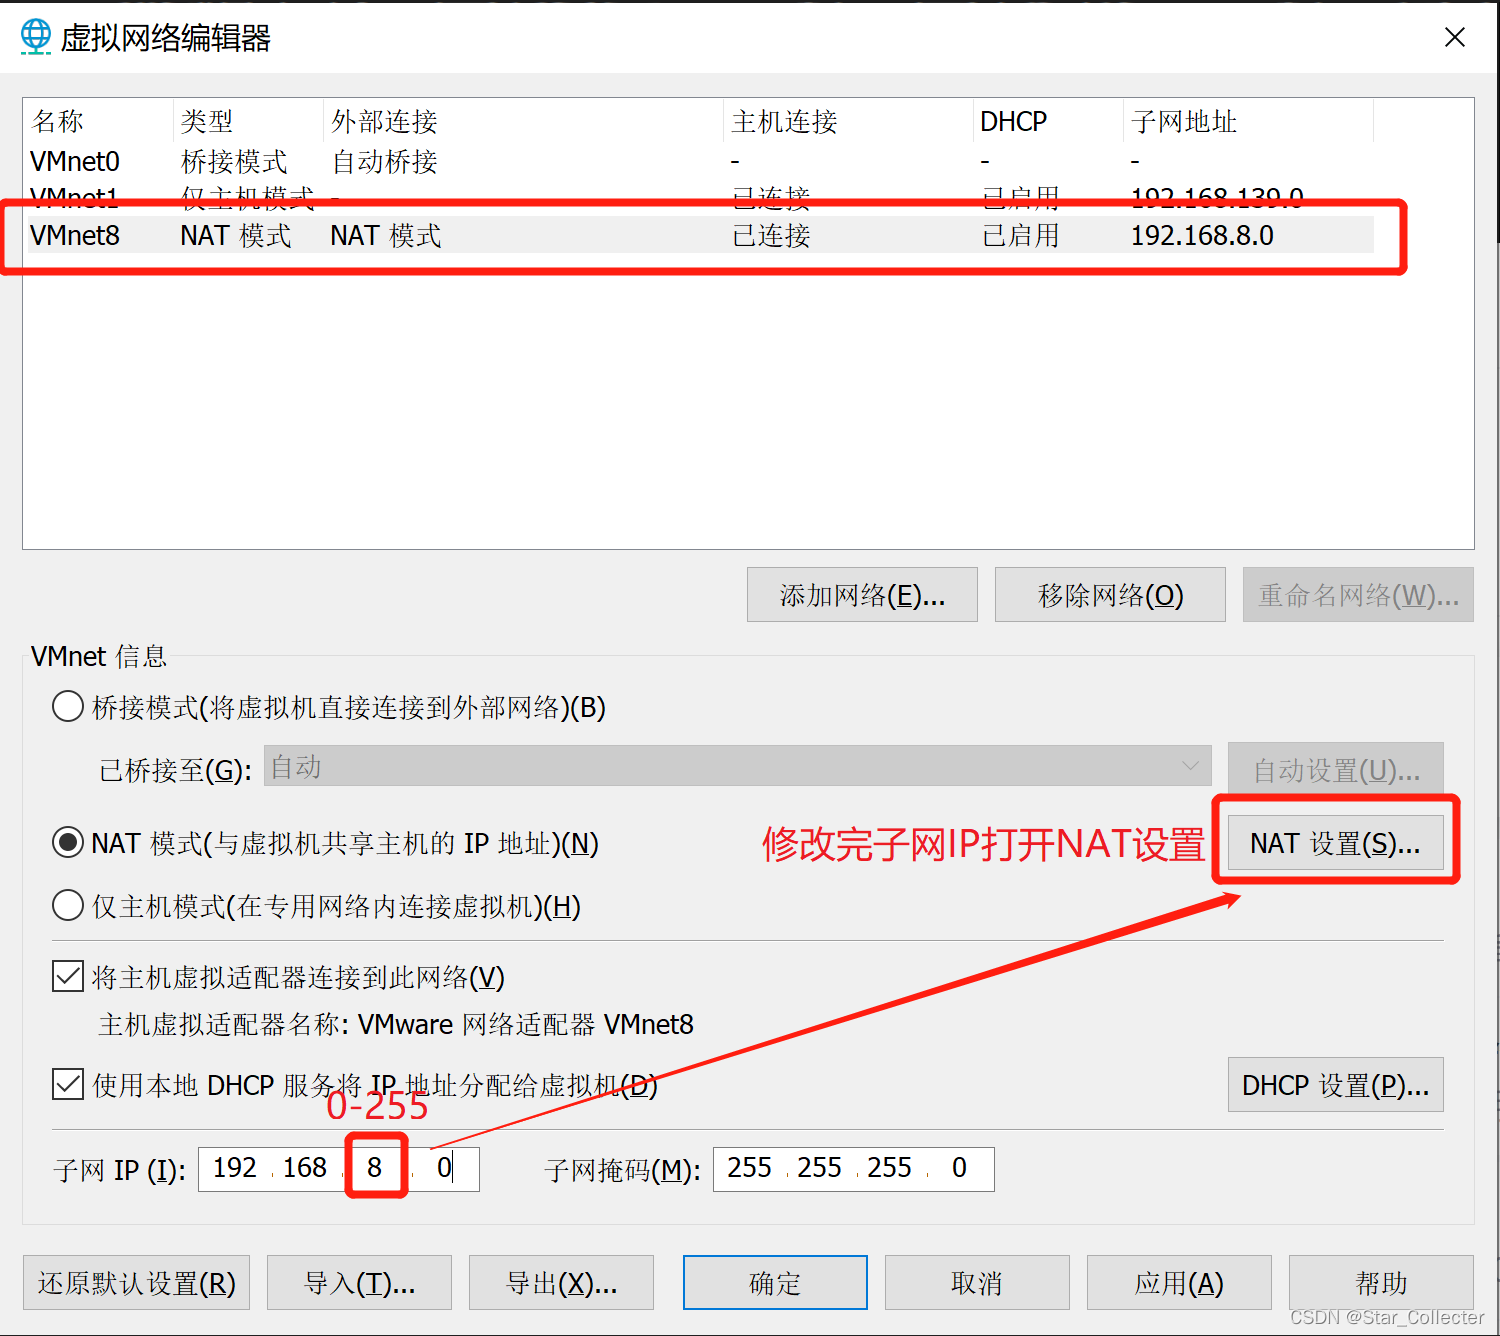
Task: Open 帮助 help button
Action: pos(1381,1283)
